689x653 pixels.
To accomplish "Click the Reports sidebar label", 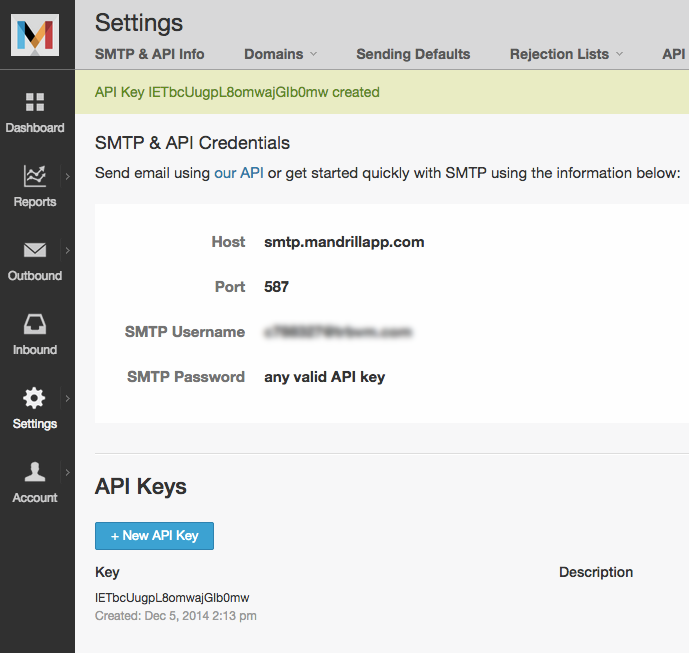I will (x=35, y=202).
